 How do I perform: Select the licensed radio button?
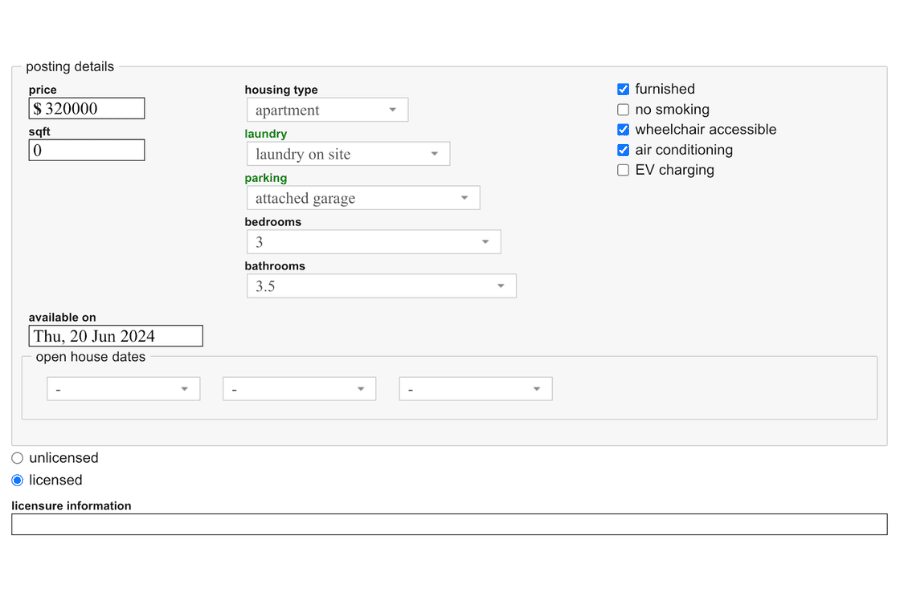click(x=17, y=480)
